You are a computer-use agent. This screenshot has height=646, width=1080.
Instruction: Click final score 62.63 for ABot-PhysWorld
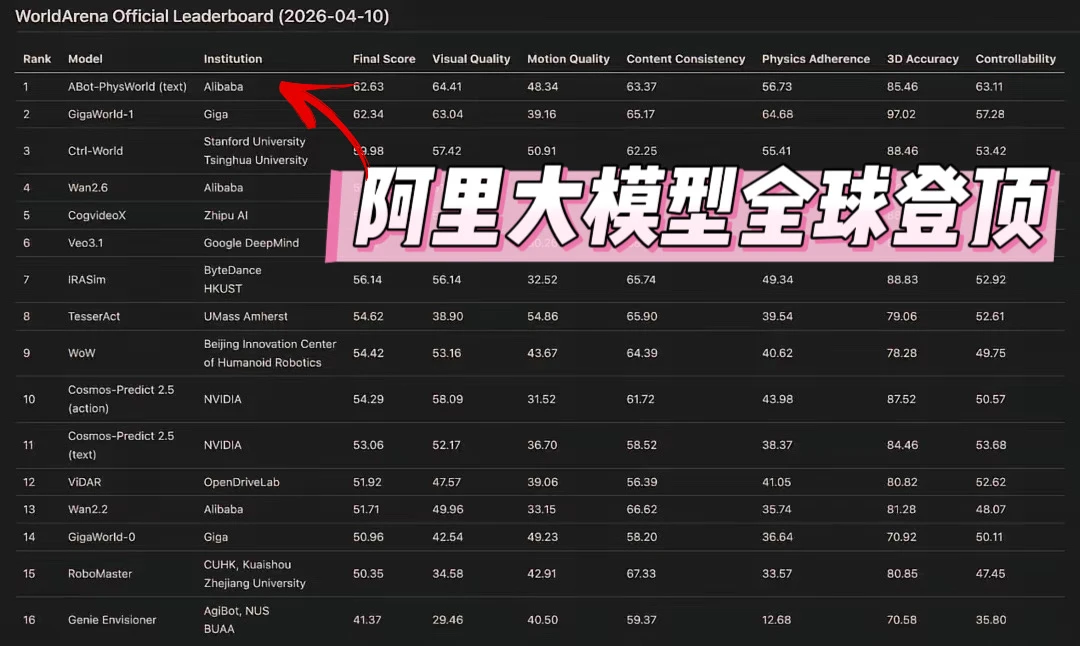(x=368, y=87)
